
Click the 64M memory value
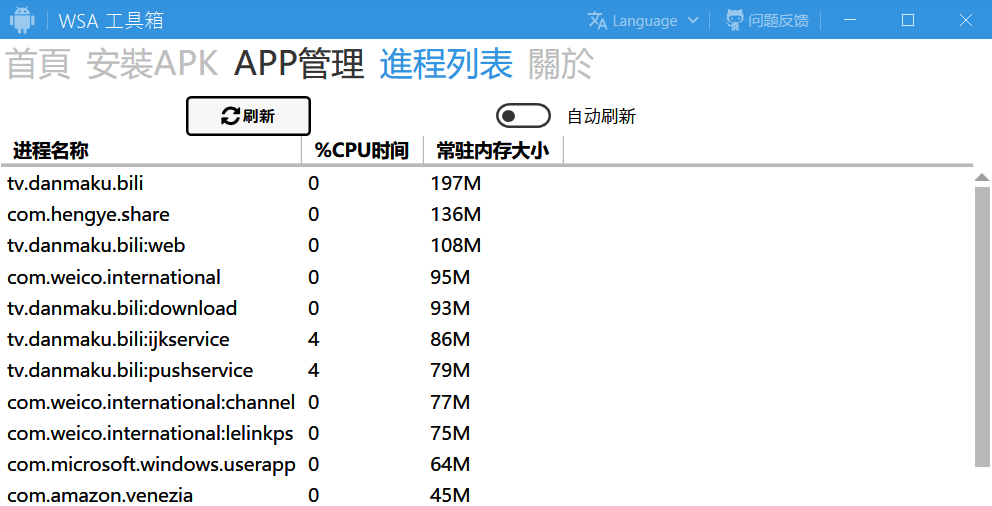[450, 464]
